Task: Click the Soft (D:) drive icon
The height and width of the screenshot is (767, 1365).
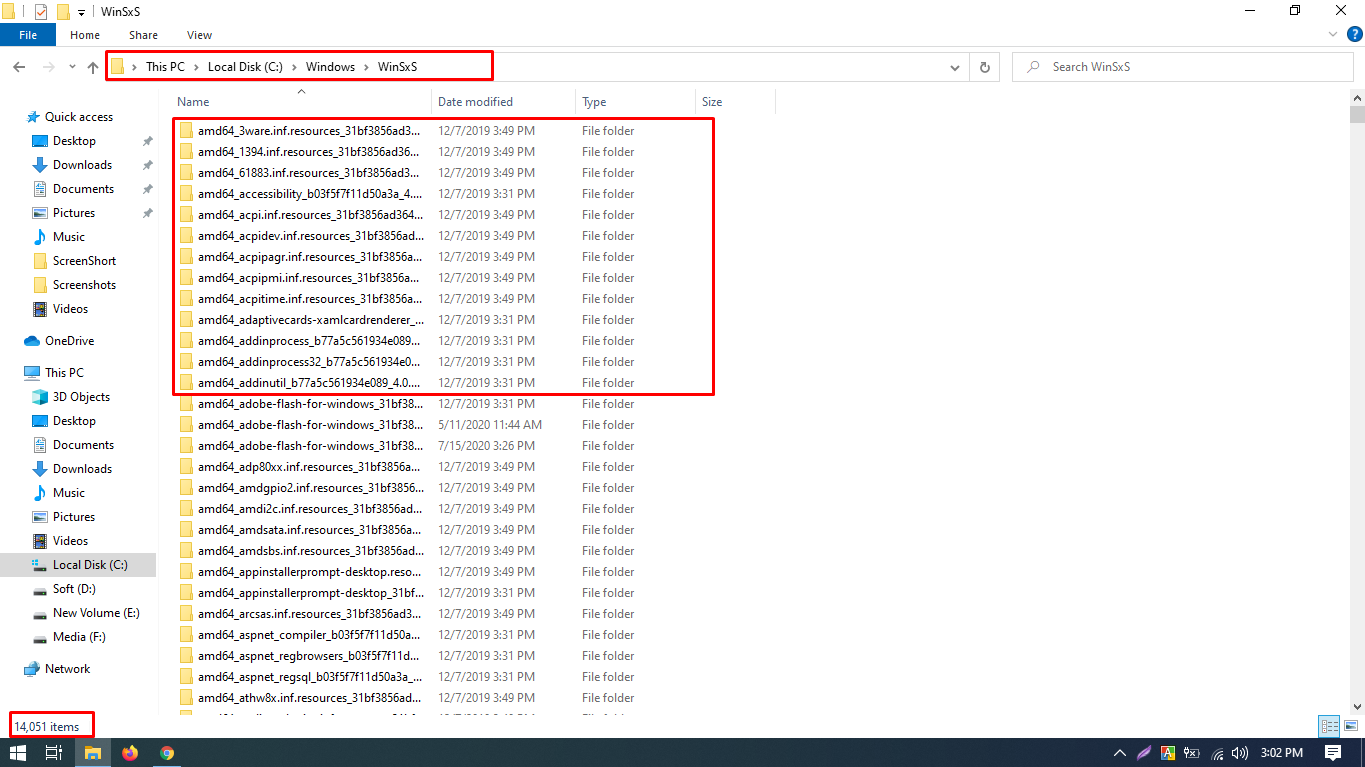Action: tap(40, 589)
